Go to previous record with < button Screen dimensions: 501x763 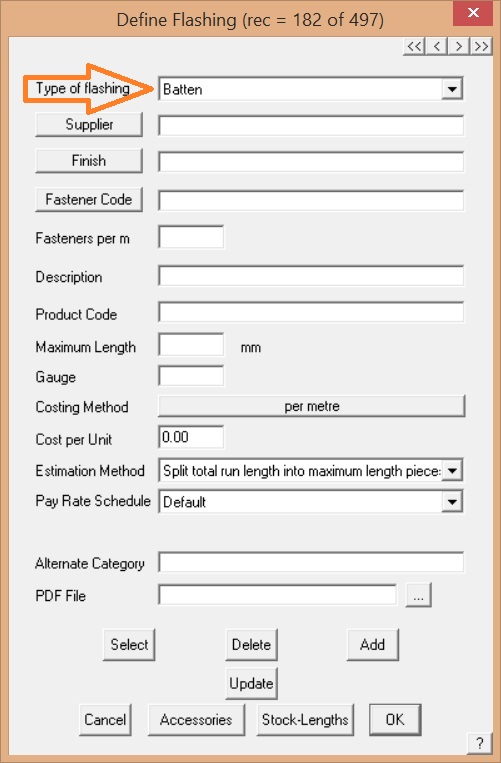437,46
